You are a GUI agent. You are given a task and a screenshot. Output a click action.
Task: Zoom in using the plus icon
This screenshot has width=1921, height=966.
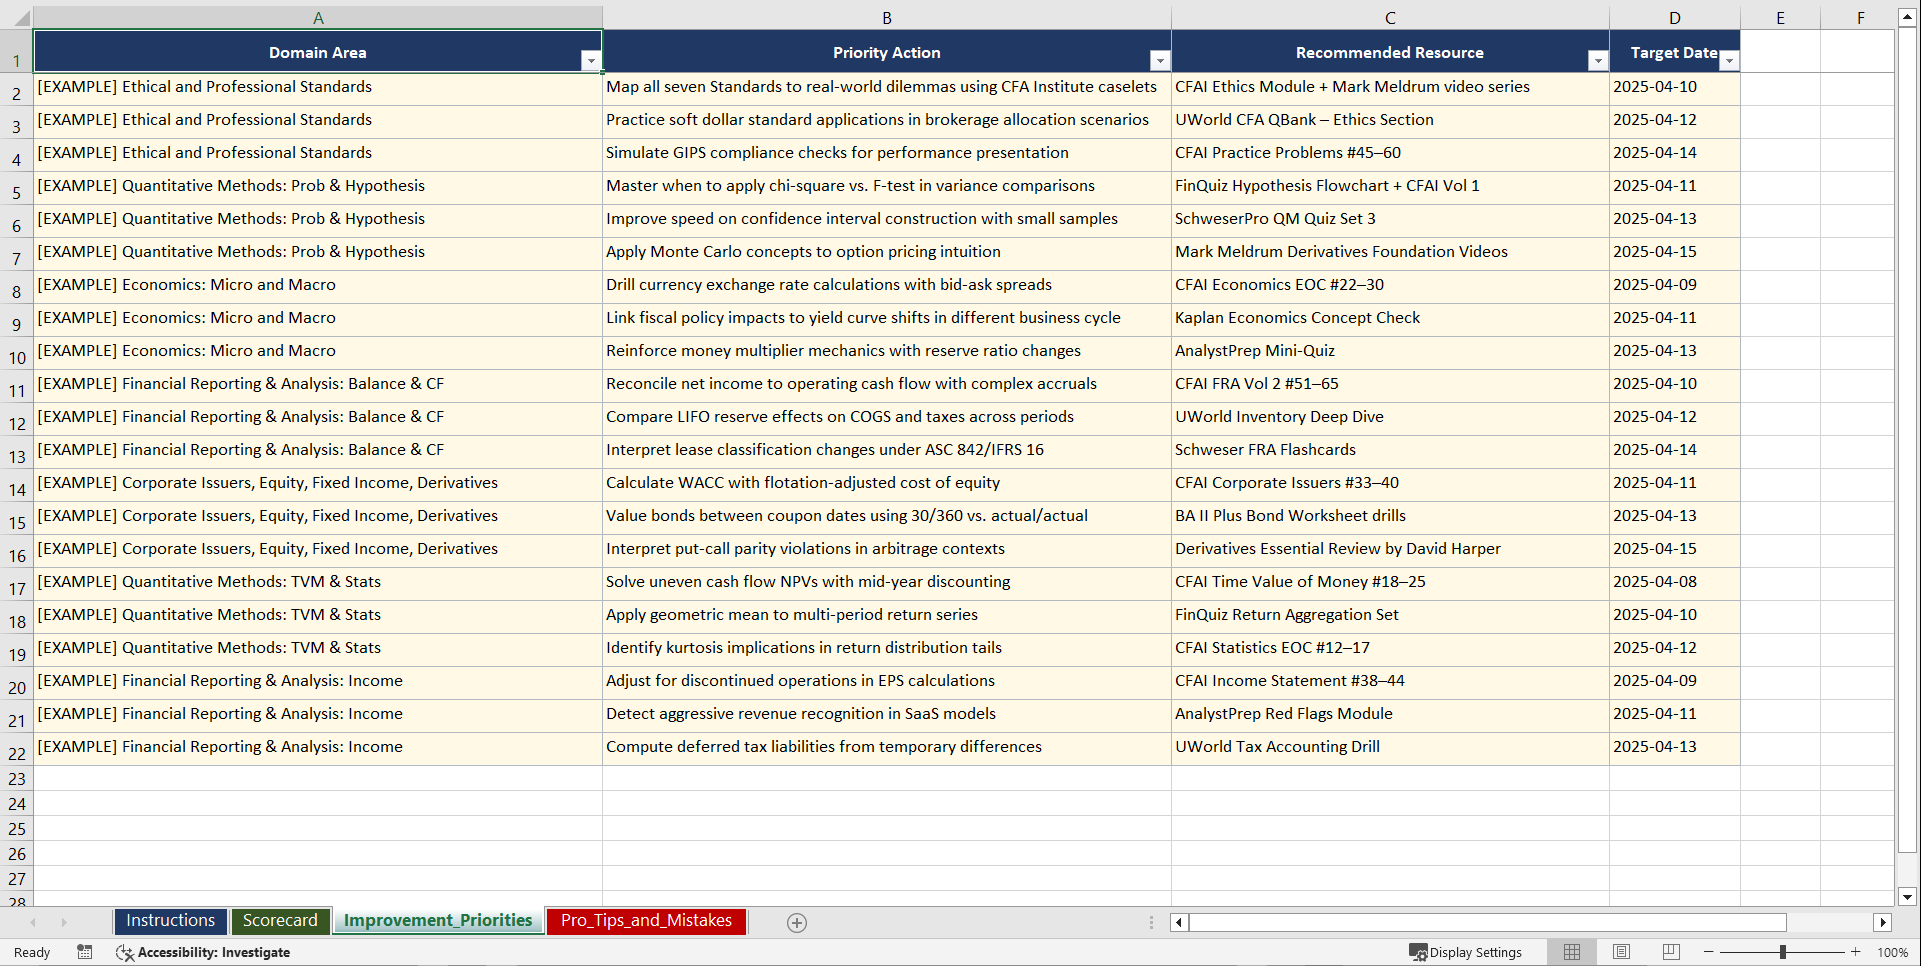[x=1855, y=952]
